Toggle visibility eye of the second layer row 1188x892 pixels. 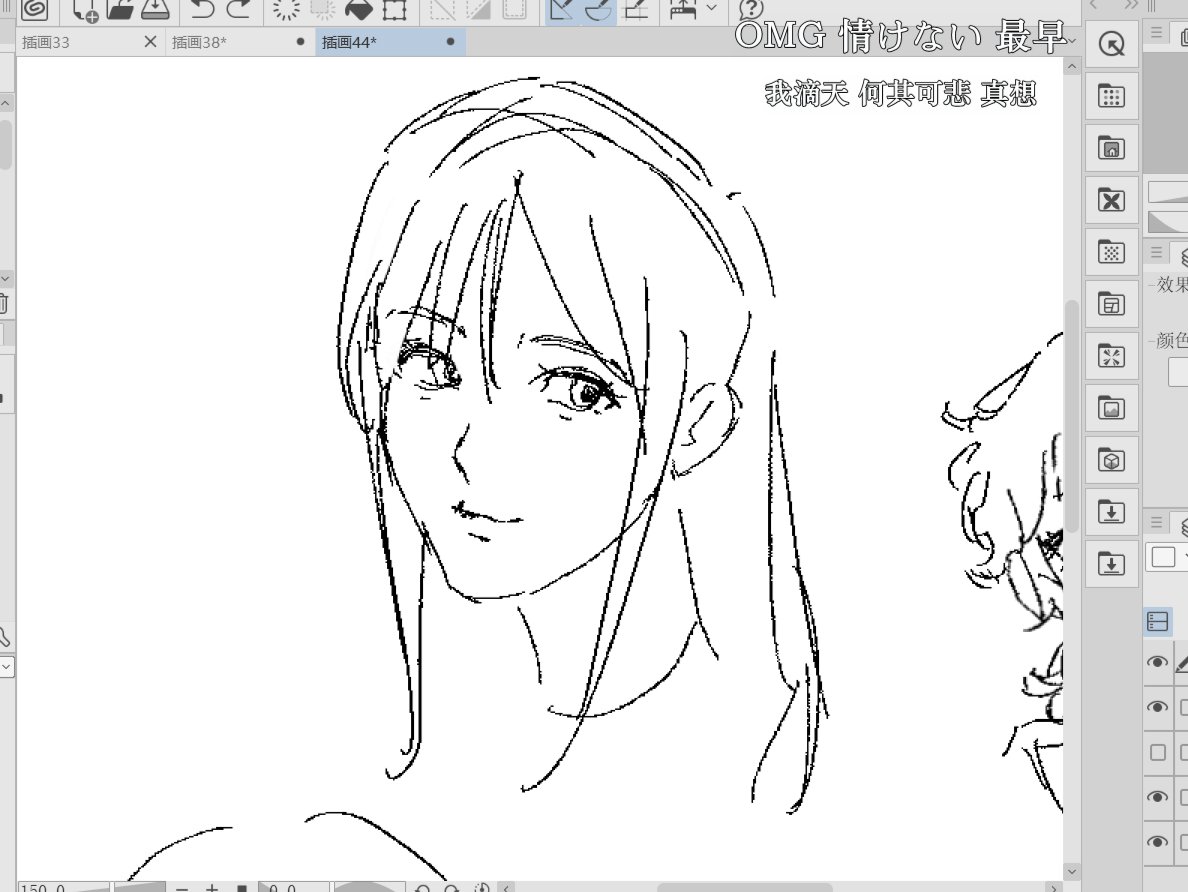[1157, 707]
